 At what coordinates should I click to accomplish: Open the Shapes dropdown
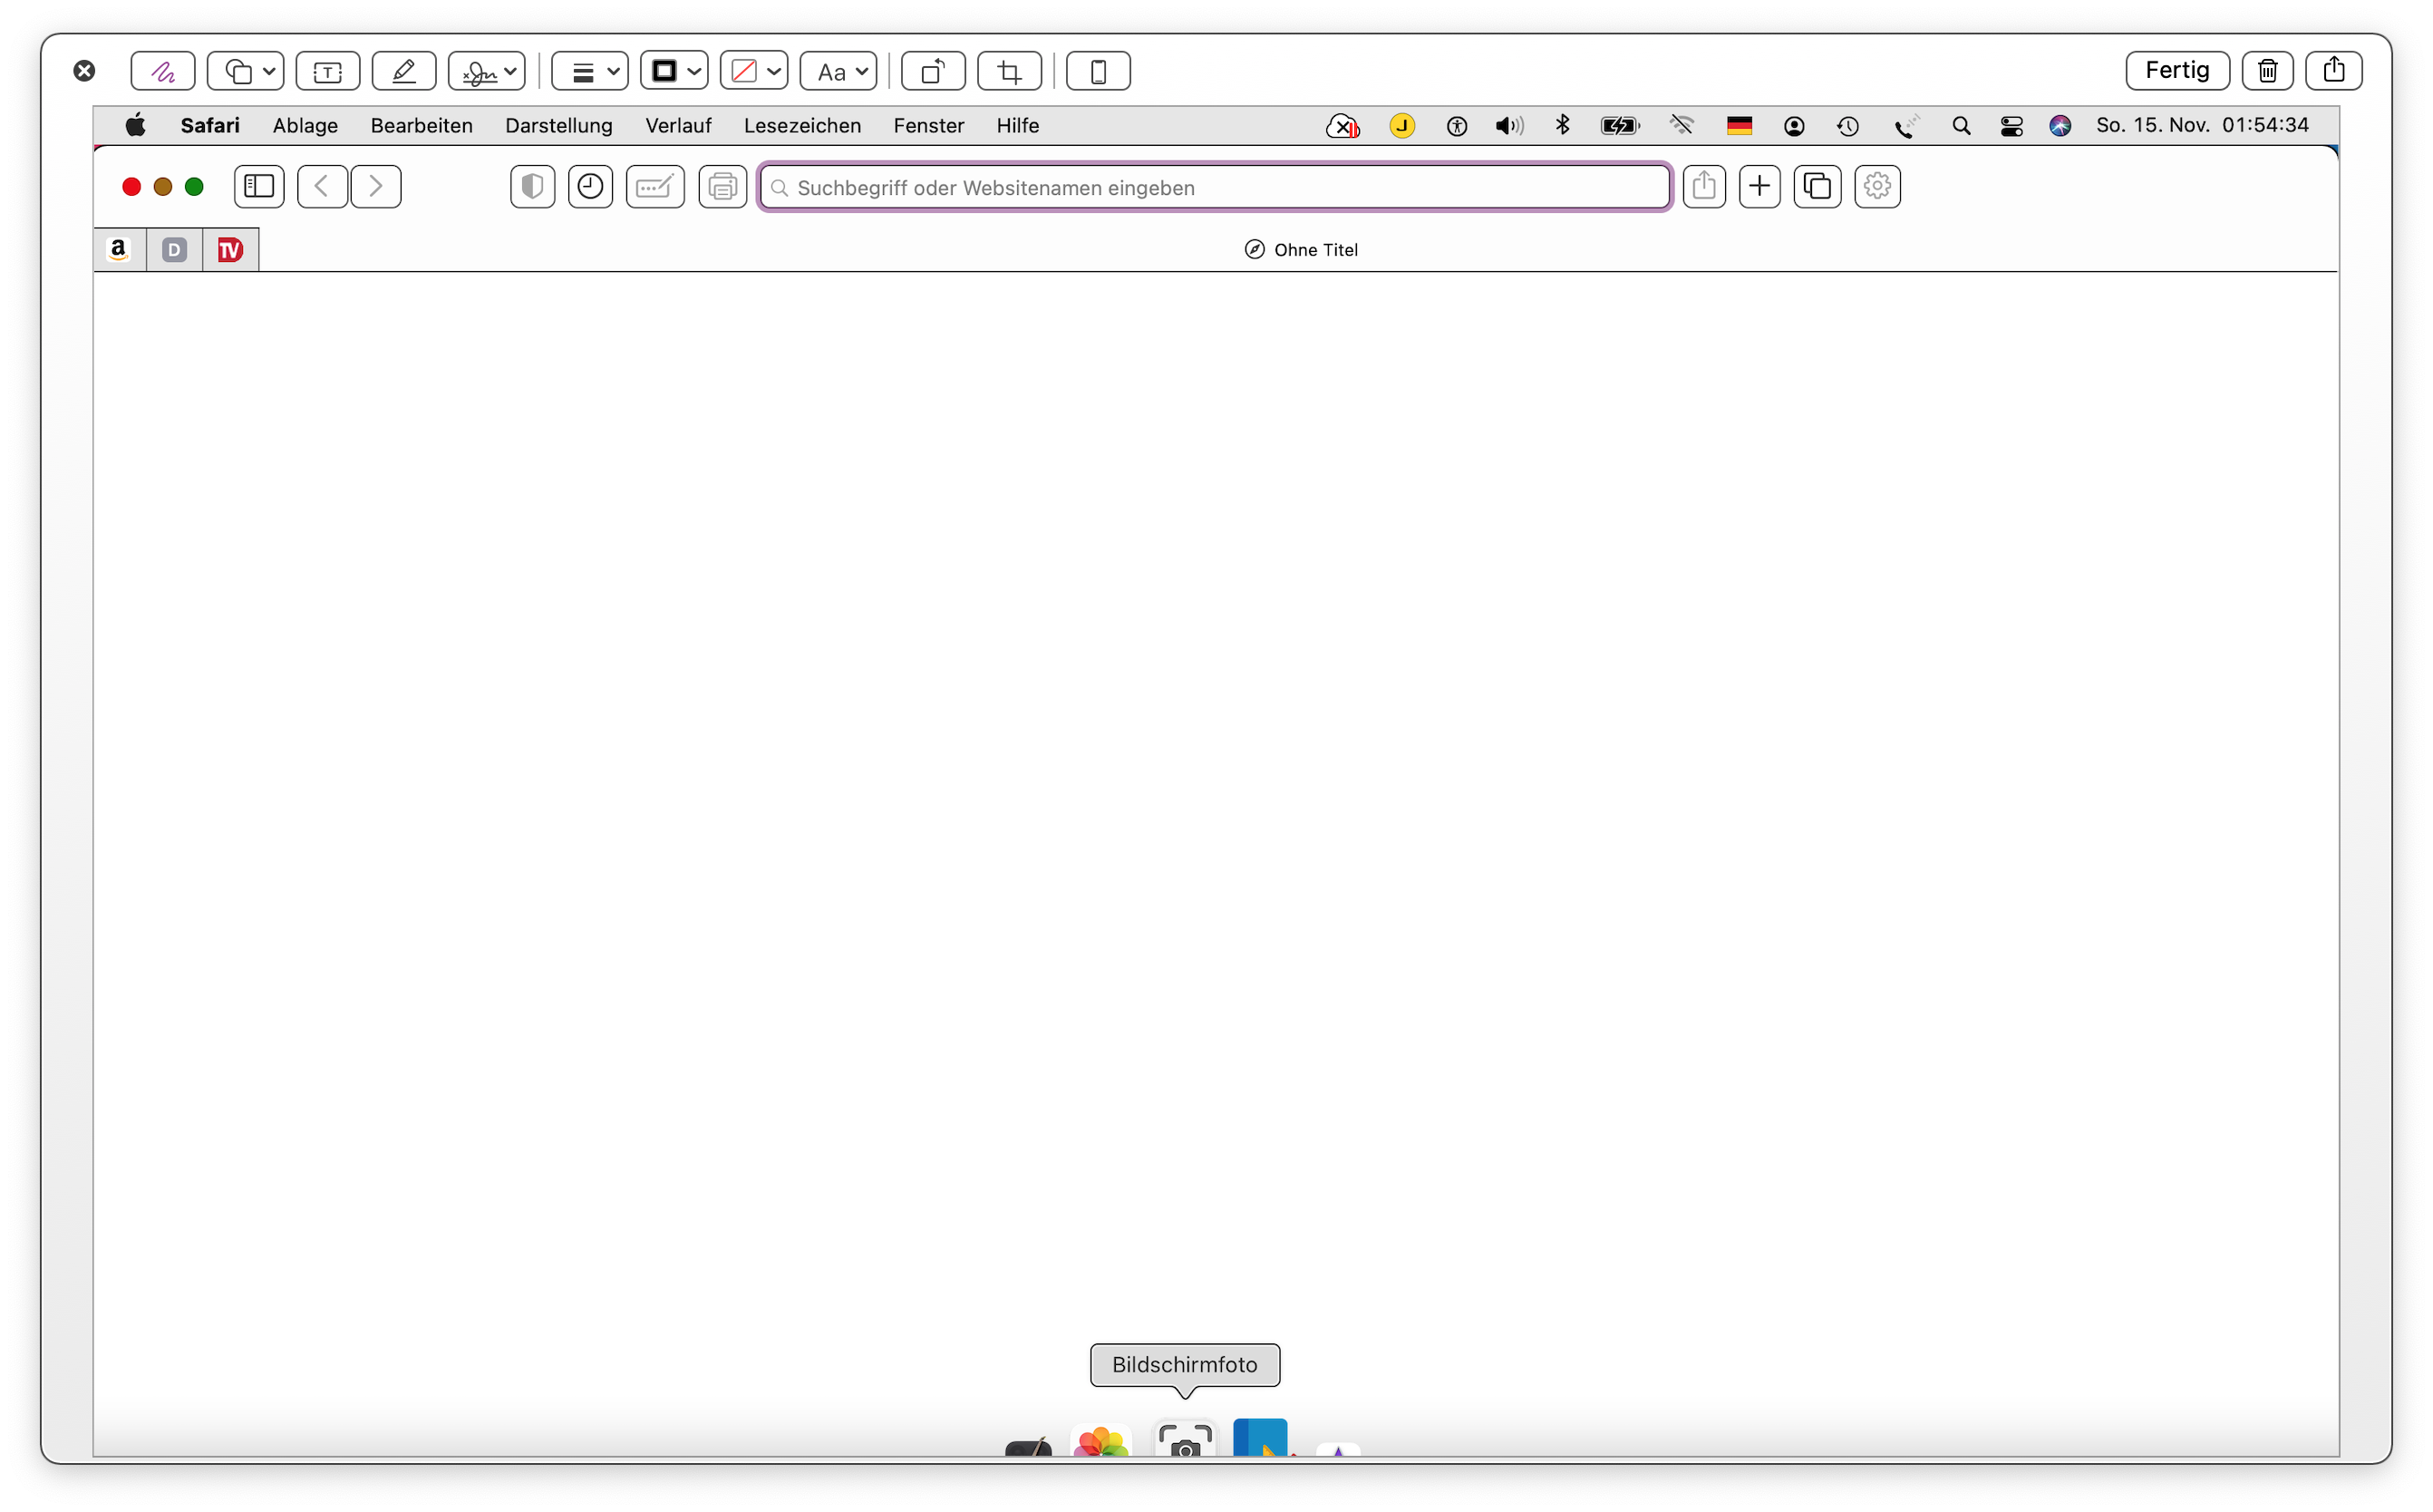[246, 71]
